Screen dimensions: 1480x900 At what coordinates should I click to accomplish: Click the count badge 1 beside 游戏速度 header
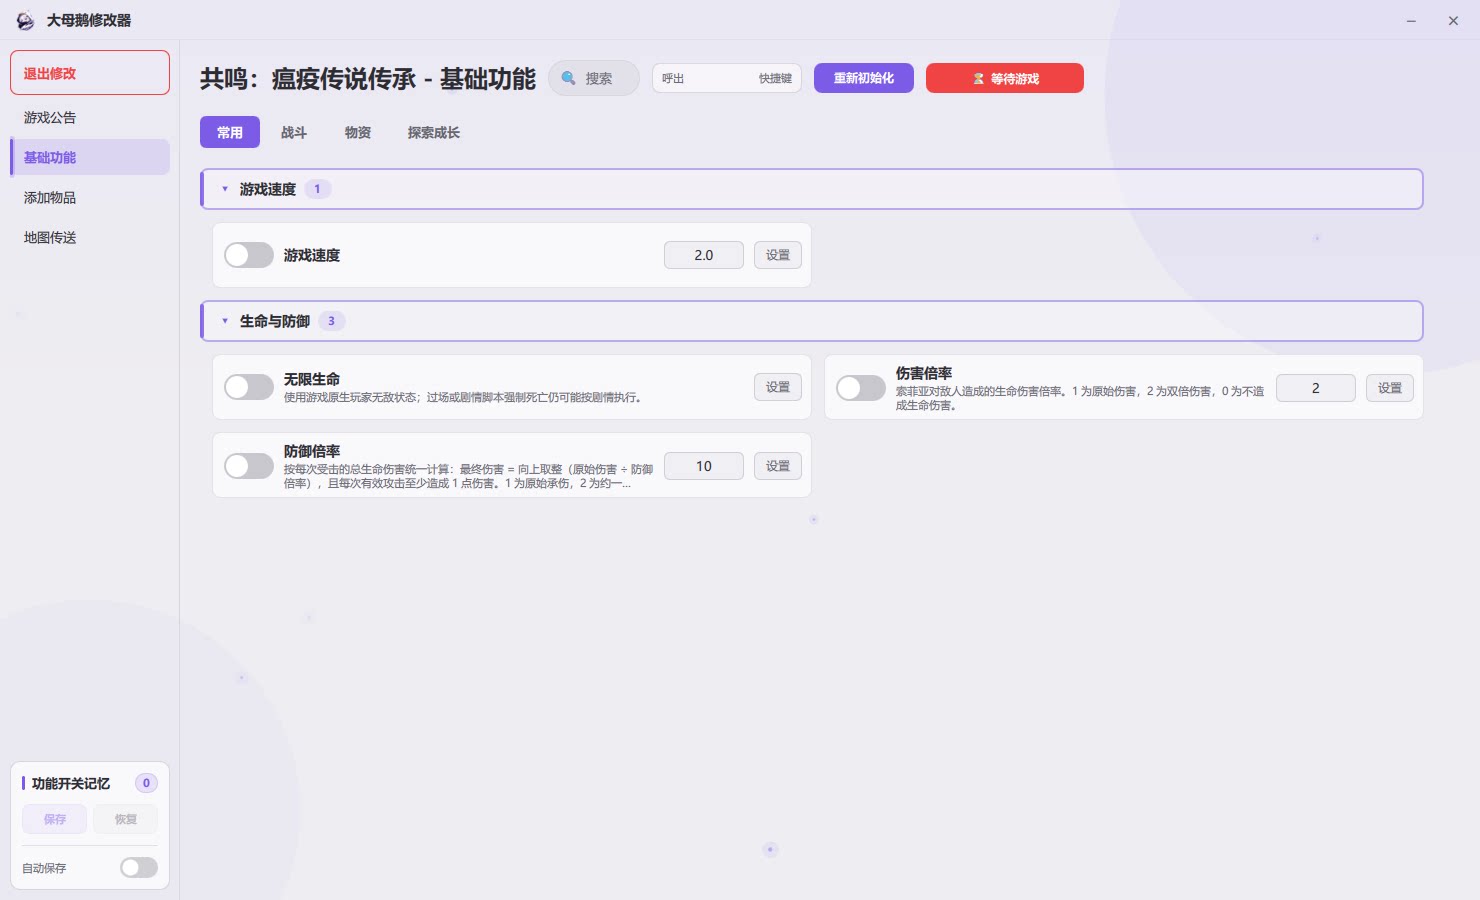point(318,189)
